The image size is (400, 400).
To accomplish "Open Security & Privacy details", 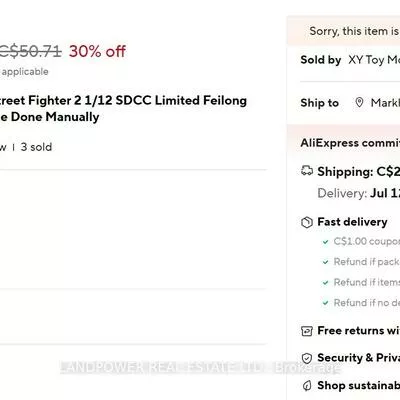I will pos(359,358).
